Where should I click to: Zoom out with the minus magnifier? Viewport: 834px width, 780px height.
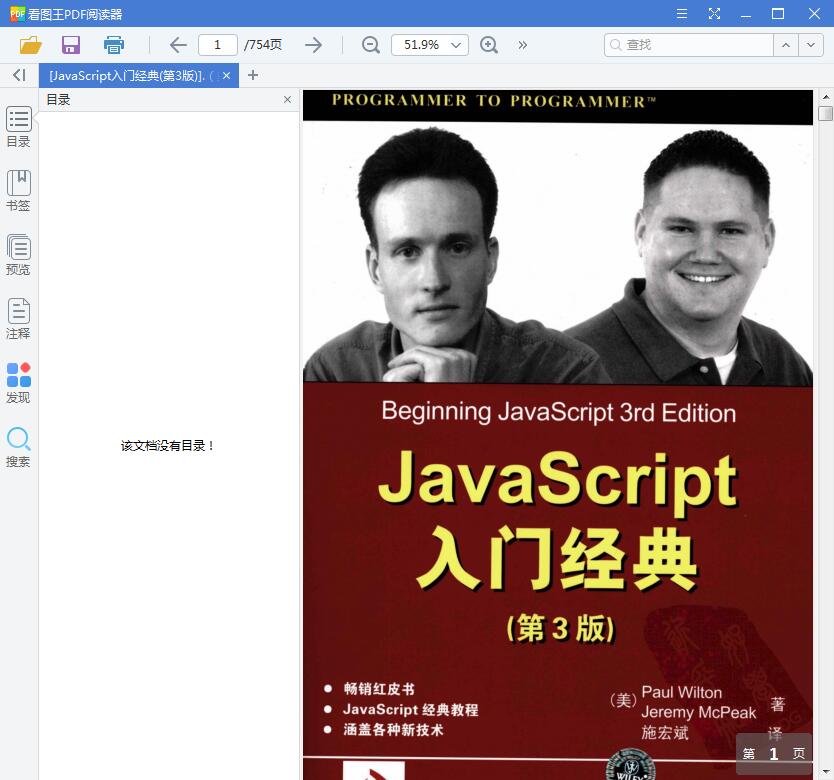pos(370,45)
